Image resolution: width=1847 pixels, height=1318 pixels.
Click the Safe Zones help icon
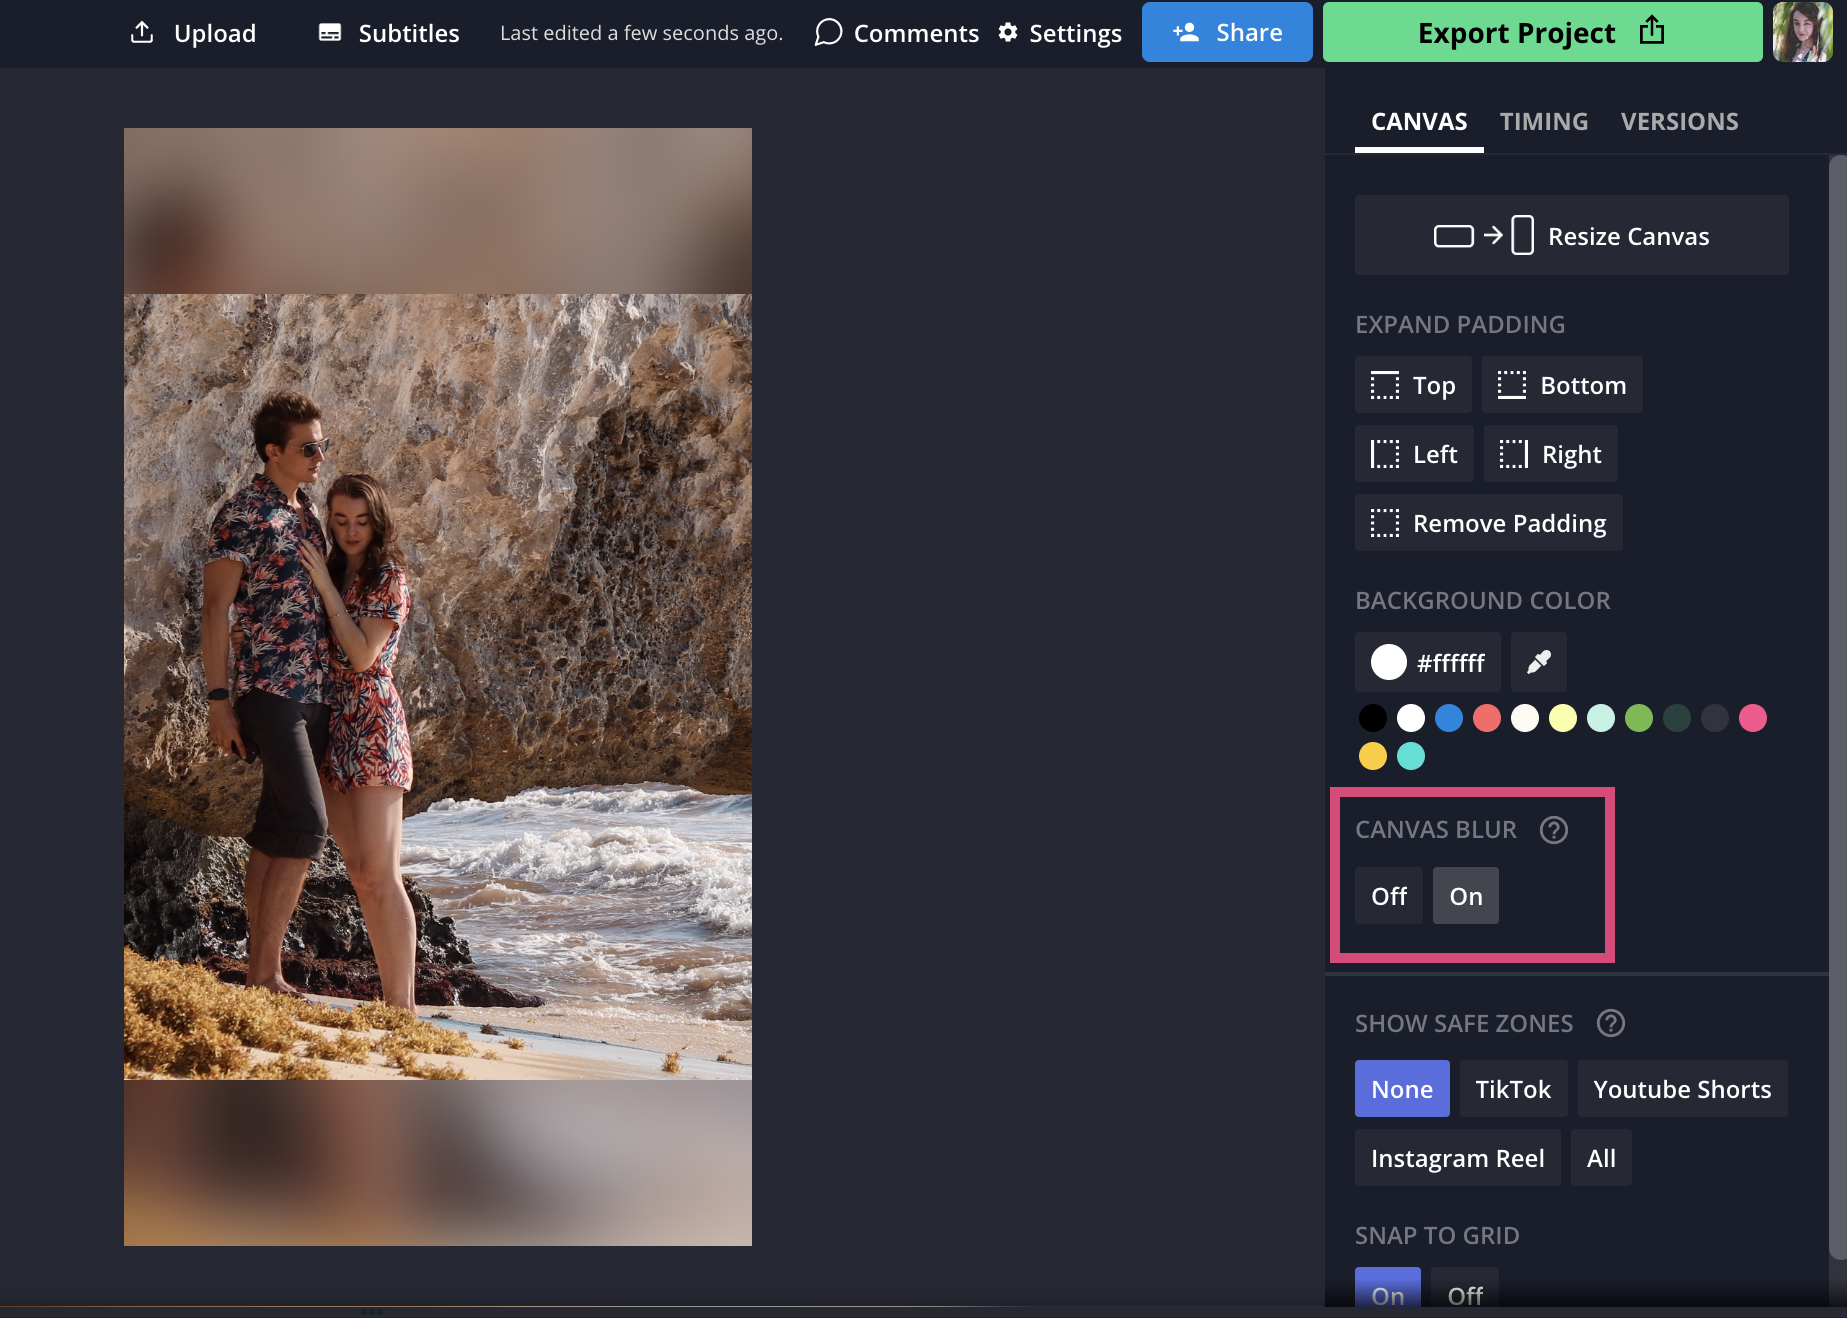(x=1610, y=1023)
